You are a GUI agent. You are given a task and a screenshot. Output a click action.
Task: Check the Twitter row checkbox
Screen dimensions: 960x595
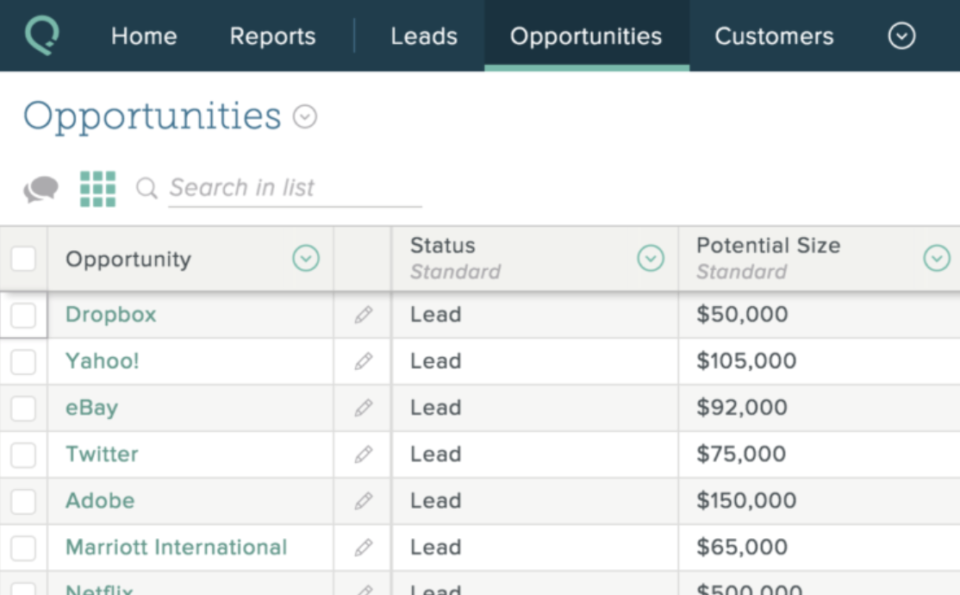pyautogui.click(x=23, y=455)
